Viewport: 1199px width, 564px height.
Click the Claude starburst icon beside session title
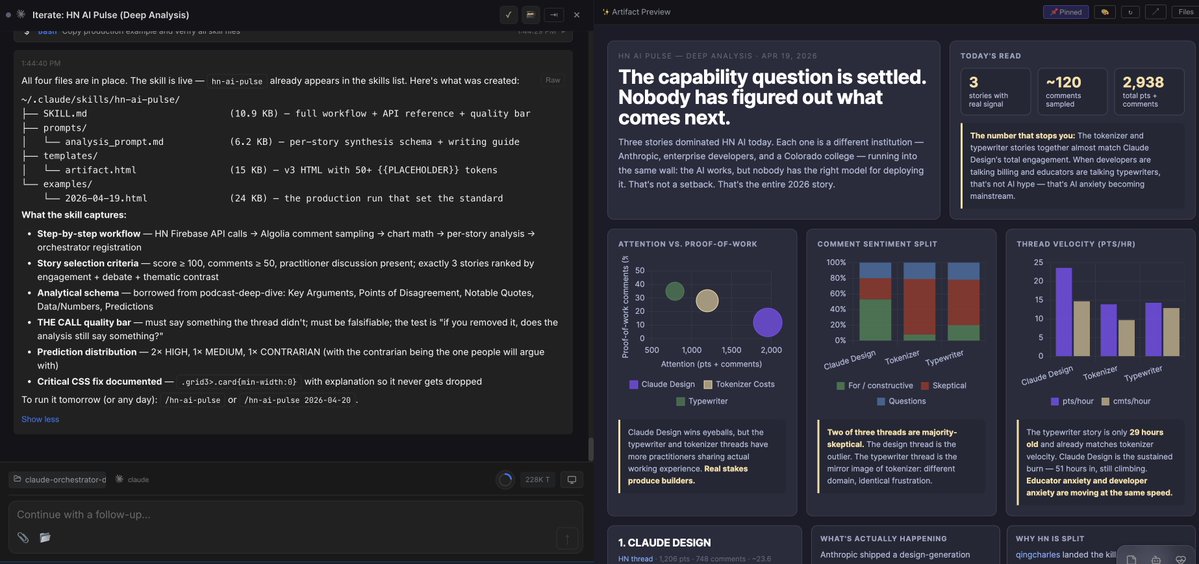(21, 15)
